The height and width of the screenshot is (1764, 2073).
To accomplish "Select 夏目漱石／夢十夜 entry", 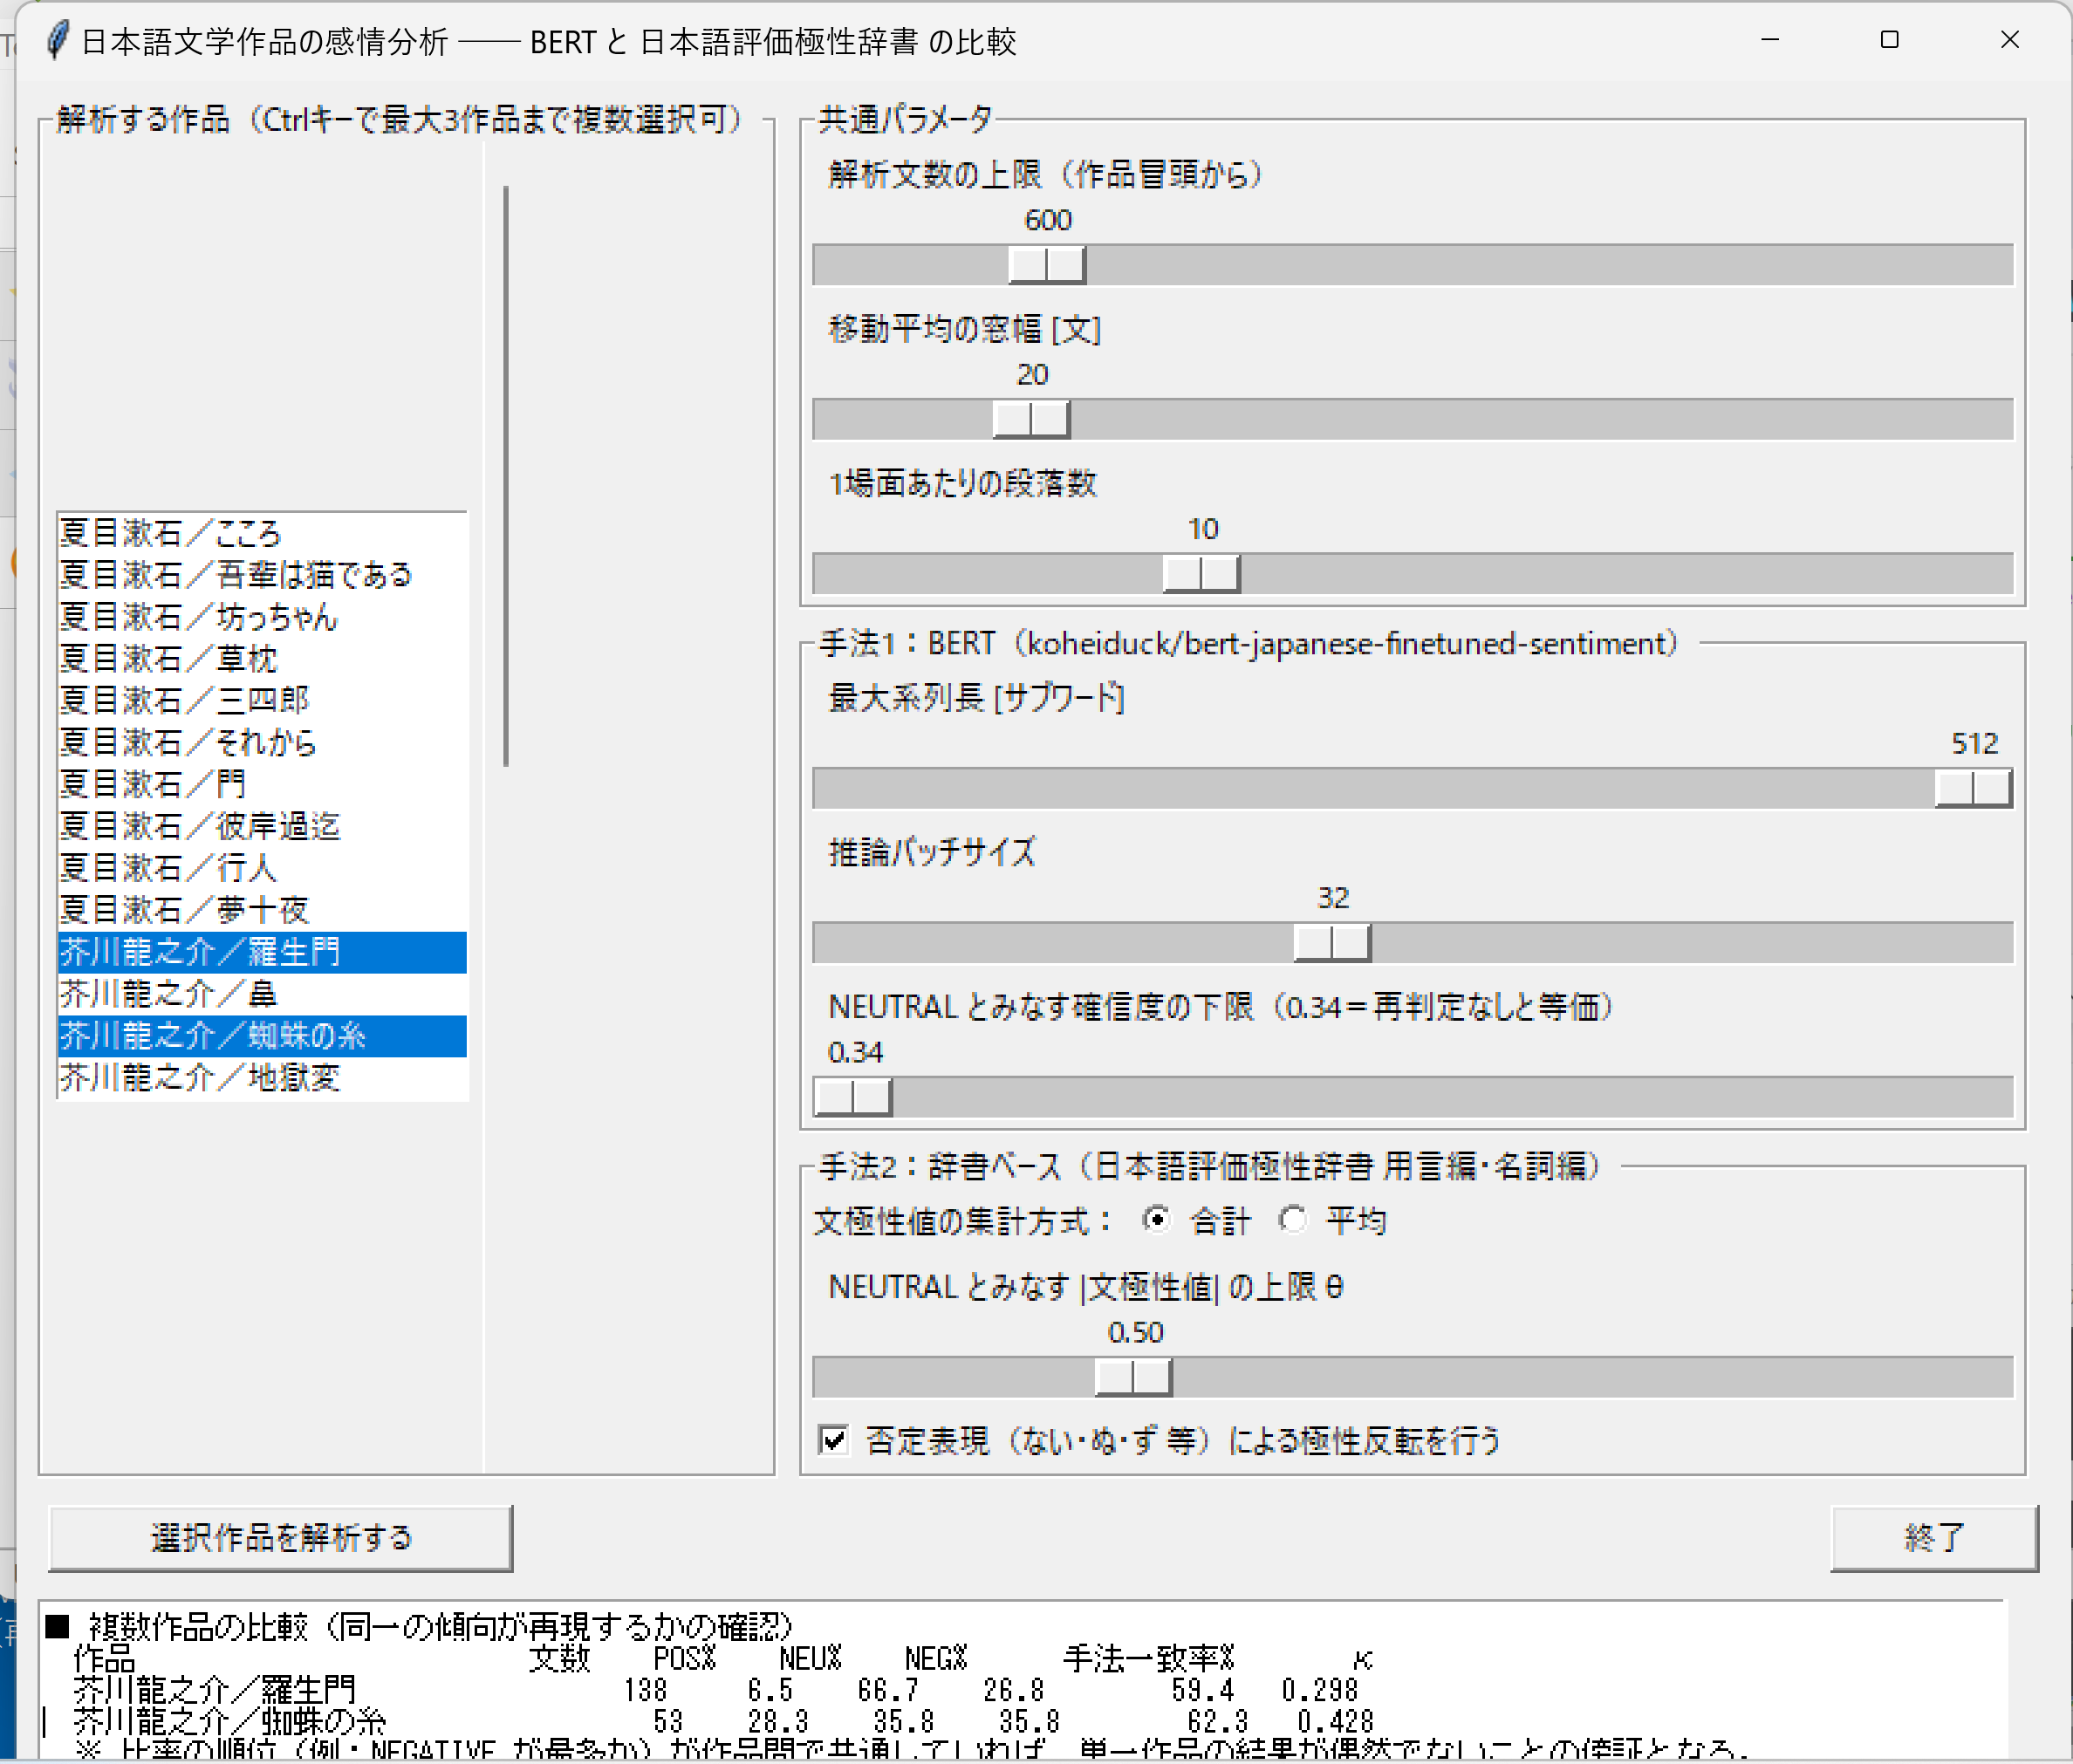I will point(263,911).
